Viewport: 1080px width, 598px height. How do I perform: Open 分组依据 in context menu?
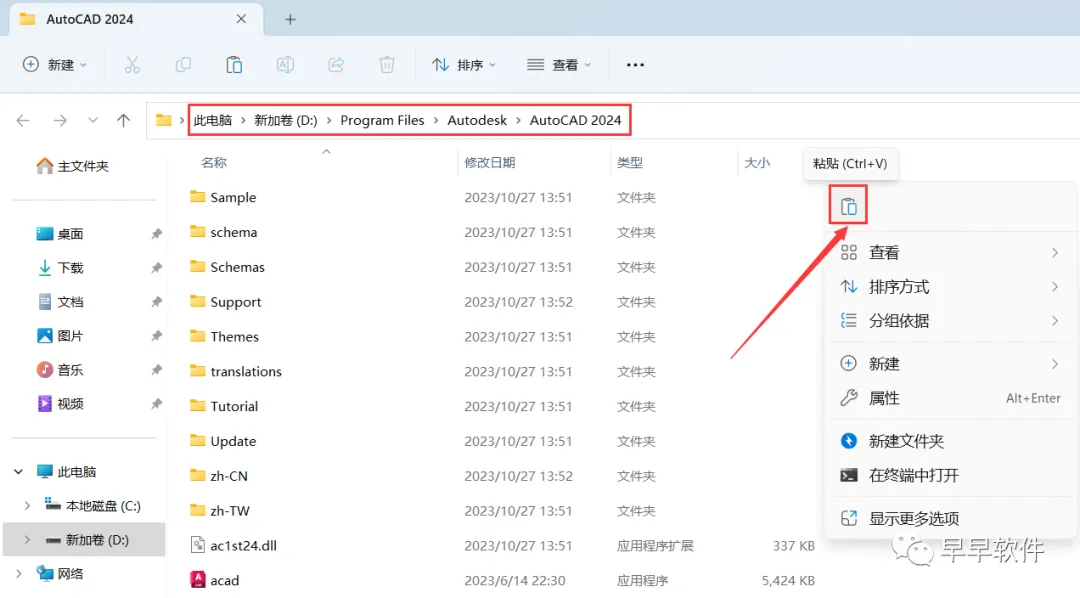click(x=951, y=320)
